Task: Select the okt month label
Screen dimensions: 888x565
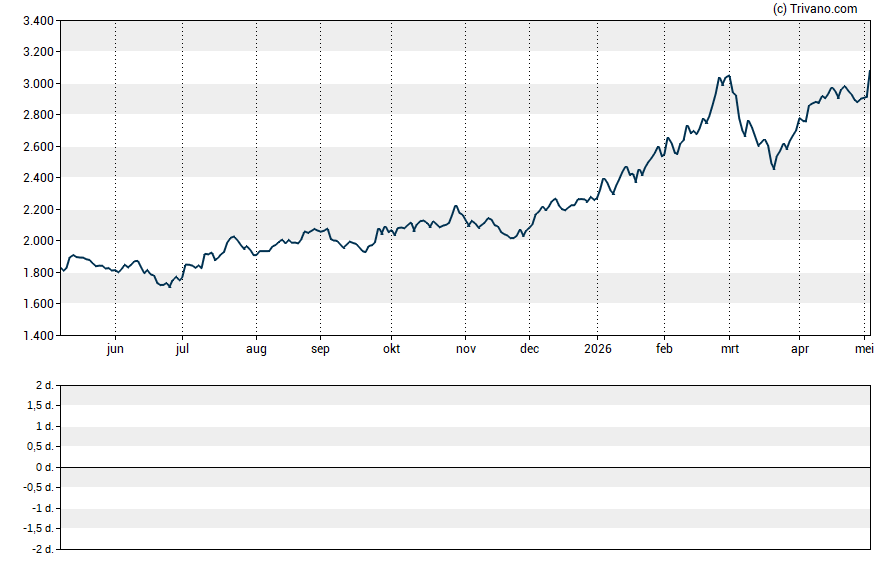Action: pyautogui.click(x=391, y=349)
